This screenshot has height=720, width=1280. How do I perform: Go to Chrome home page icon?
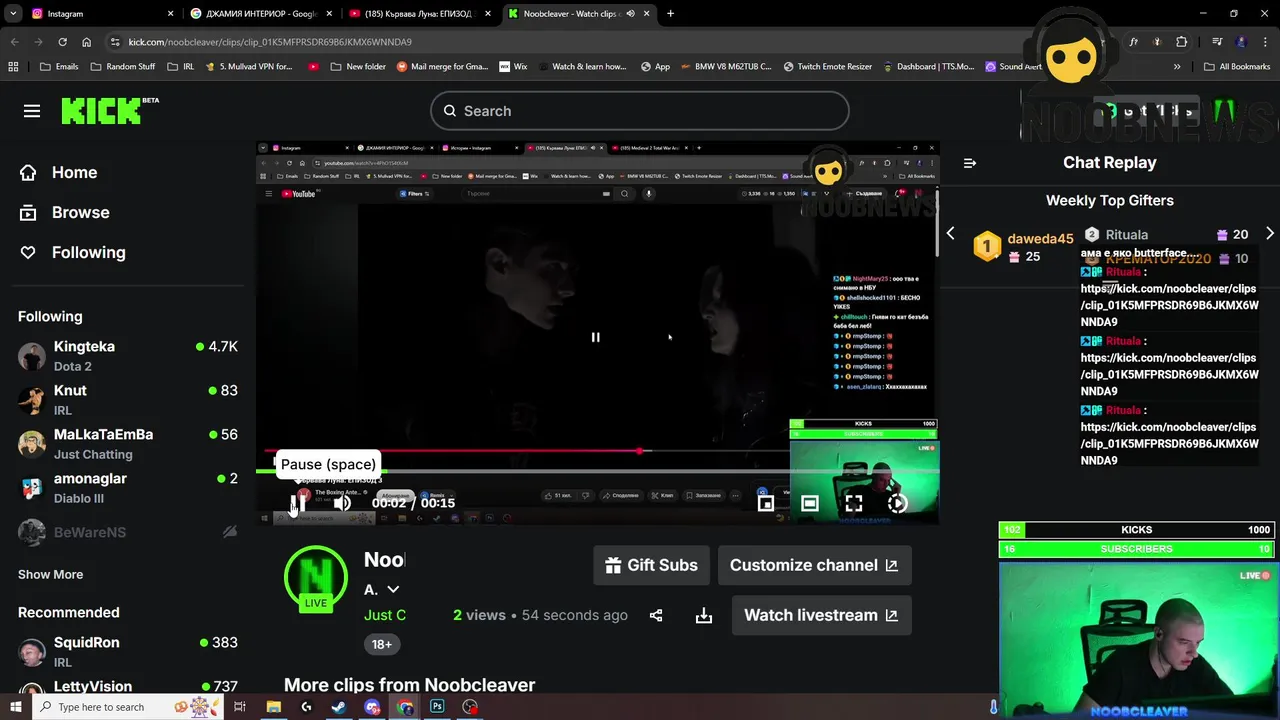(x=87, y=42)
